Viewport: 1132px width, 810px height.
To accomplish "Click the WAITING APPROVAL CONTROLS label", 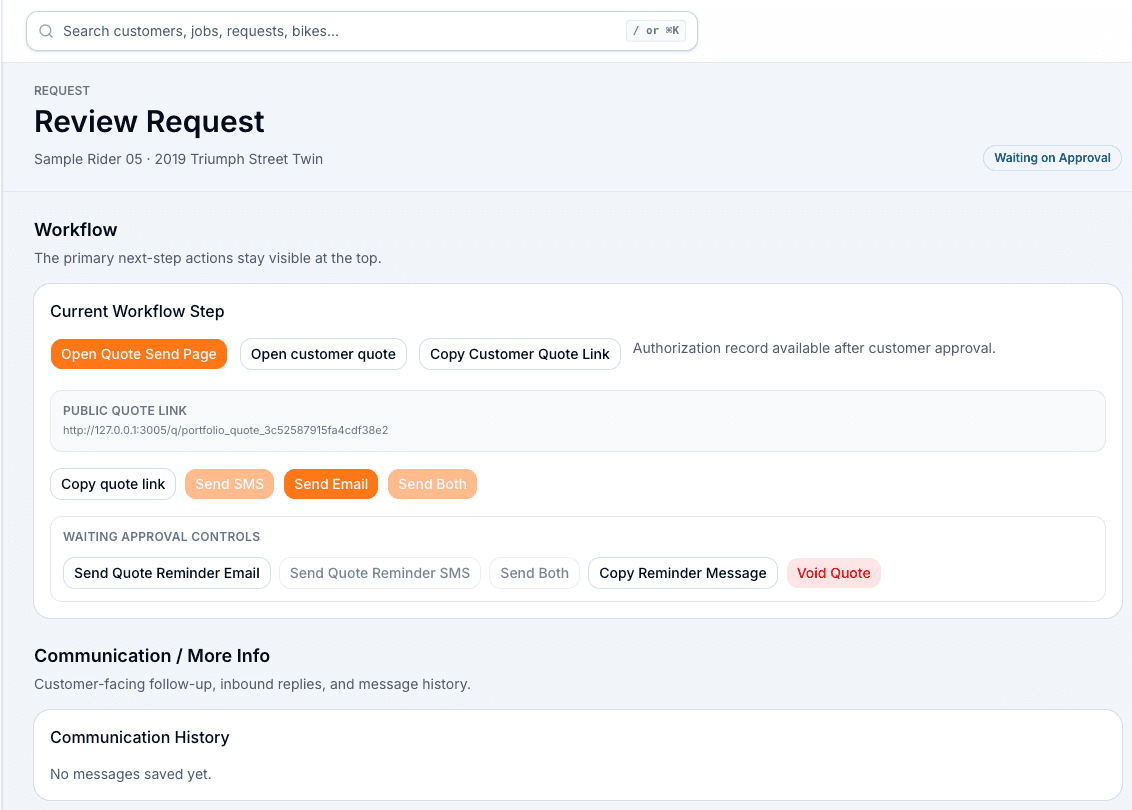I will [161, 537].
